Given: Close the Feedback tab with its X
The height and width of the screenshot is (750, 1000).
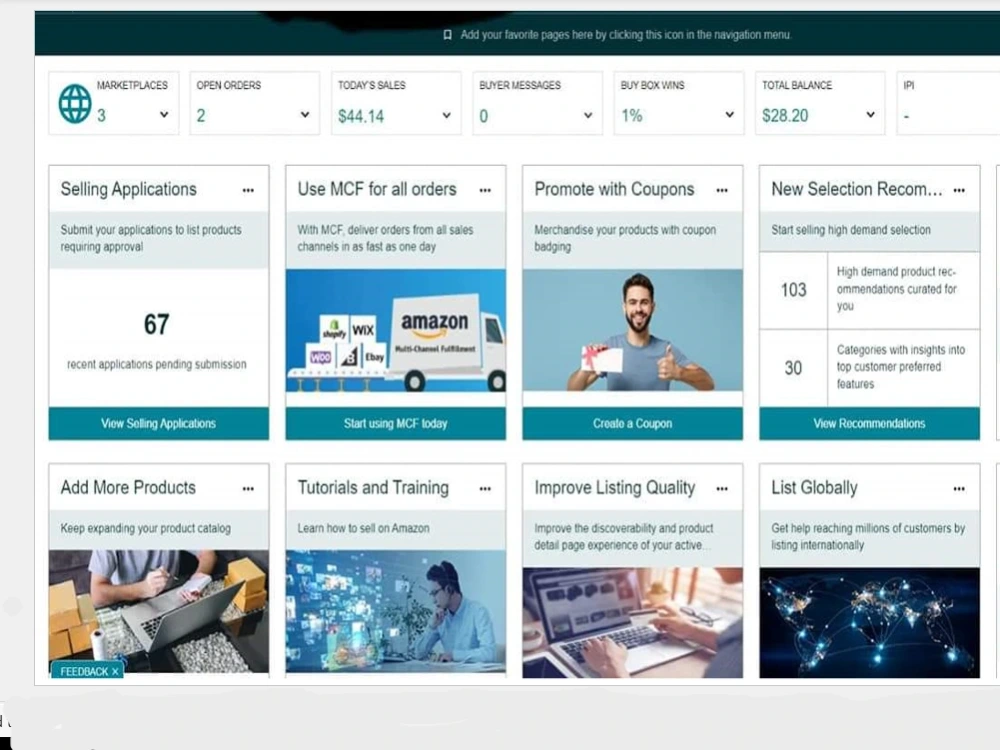Looking at the screenshot, I should click(115, 672).
